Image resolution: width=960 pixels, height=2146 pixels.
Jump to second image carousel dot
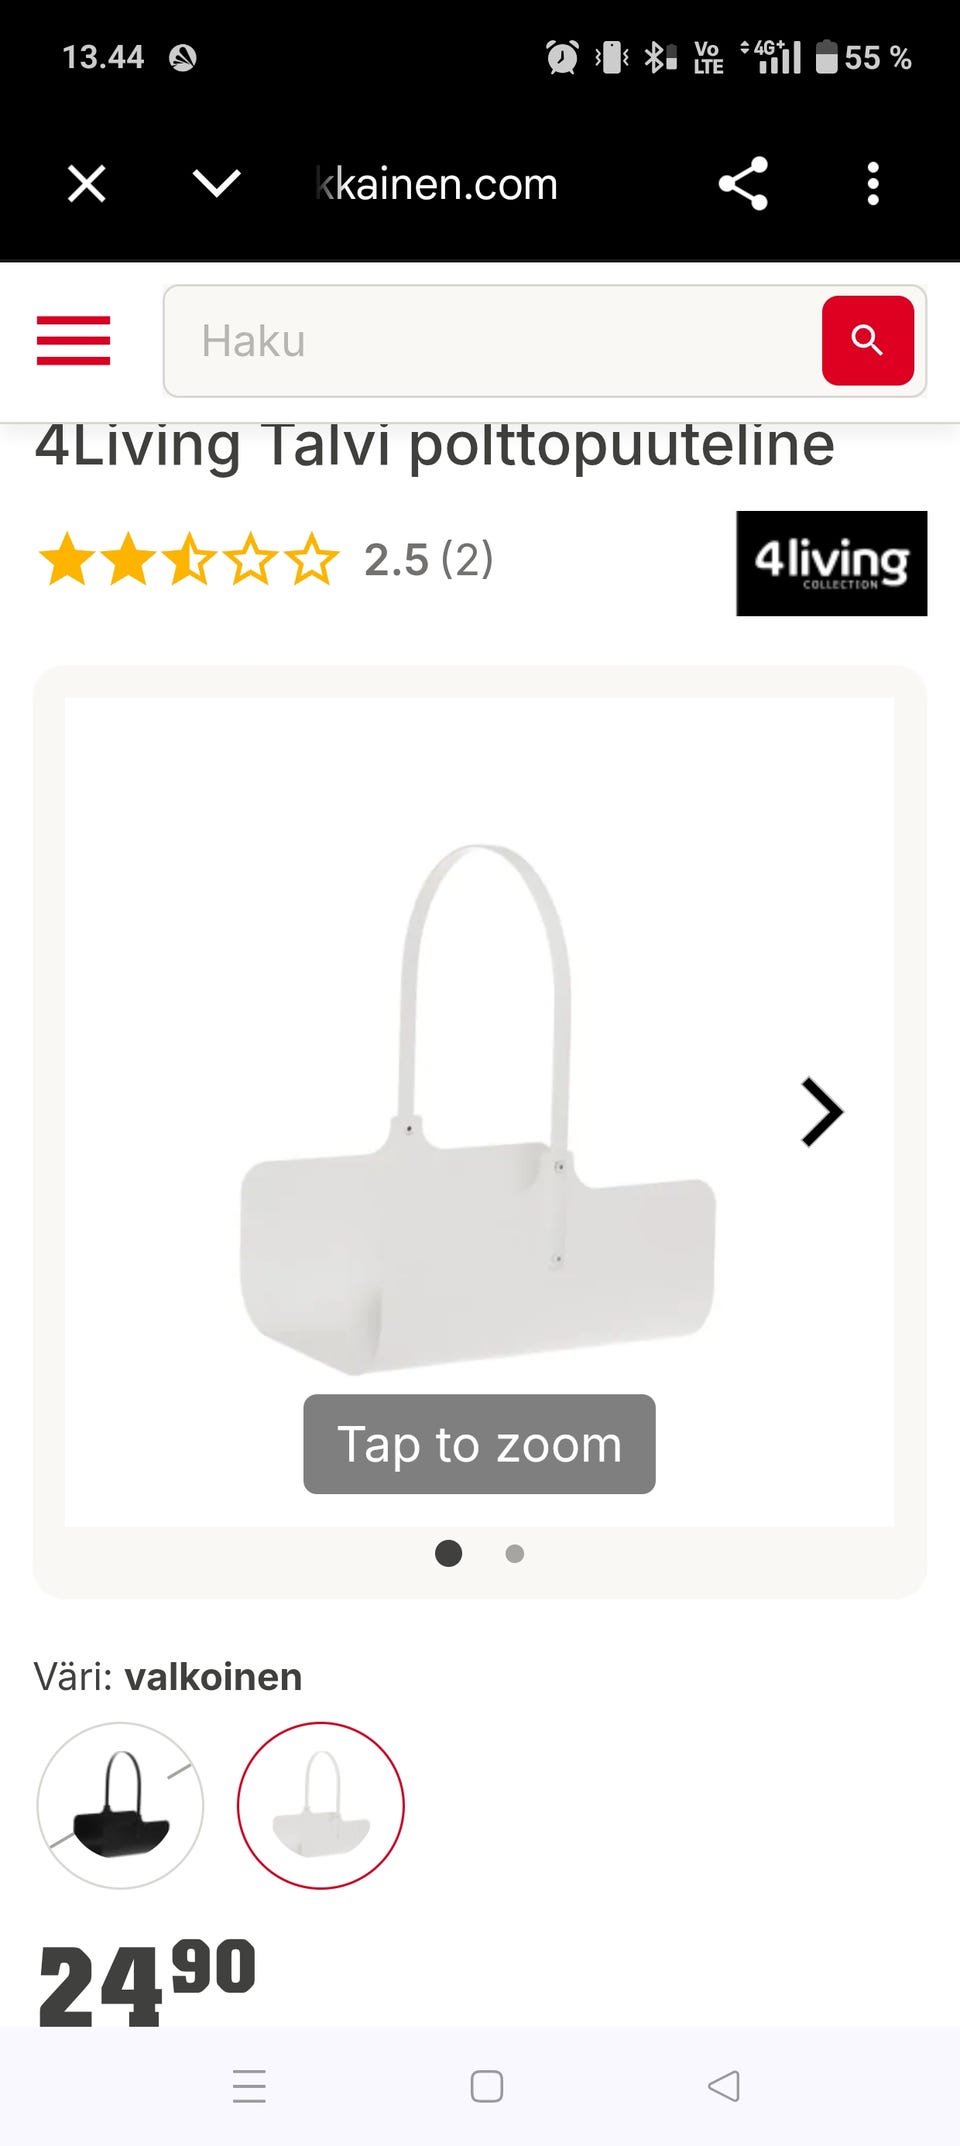[x=515, y=1553]
